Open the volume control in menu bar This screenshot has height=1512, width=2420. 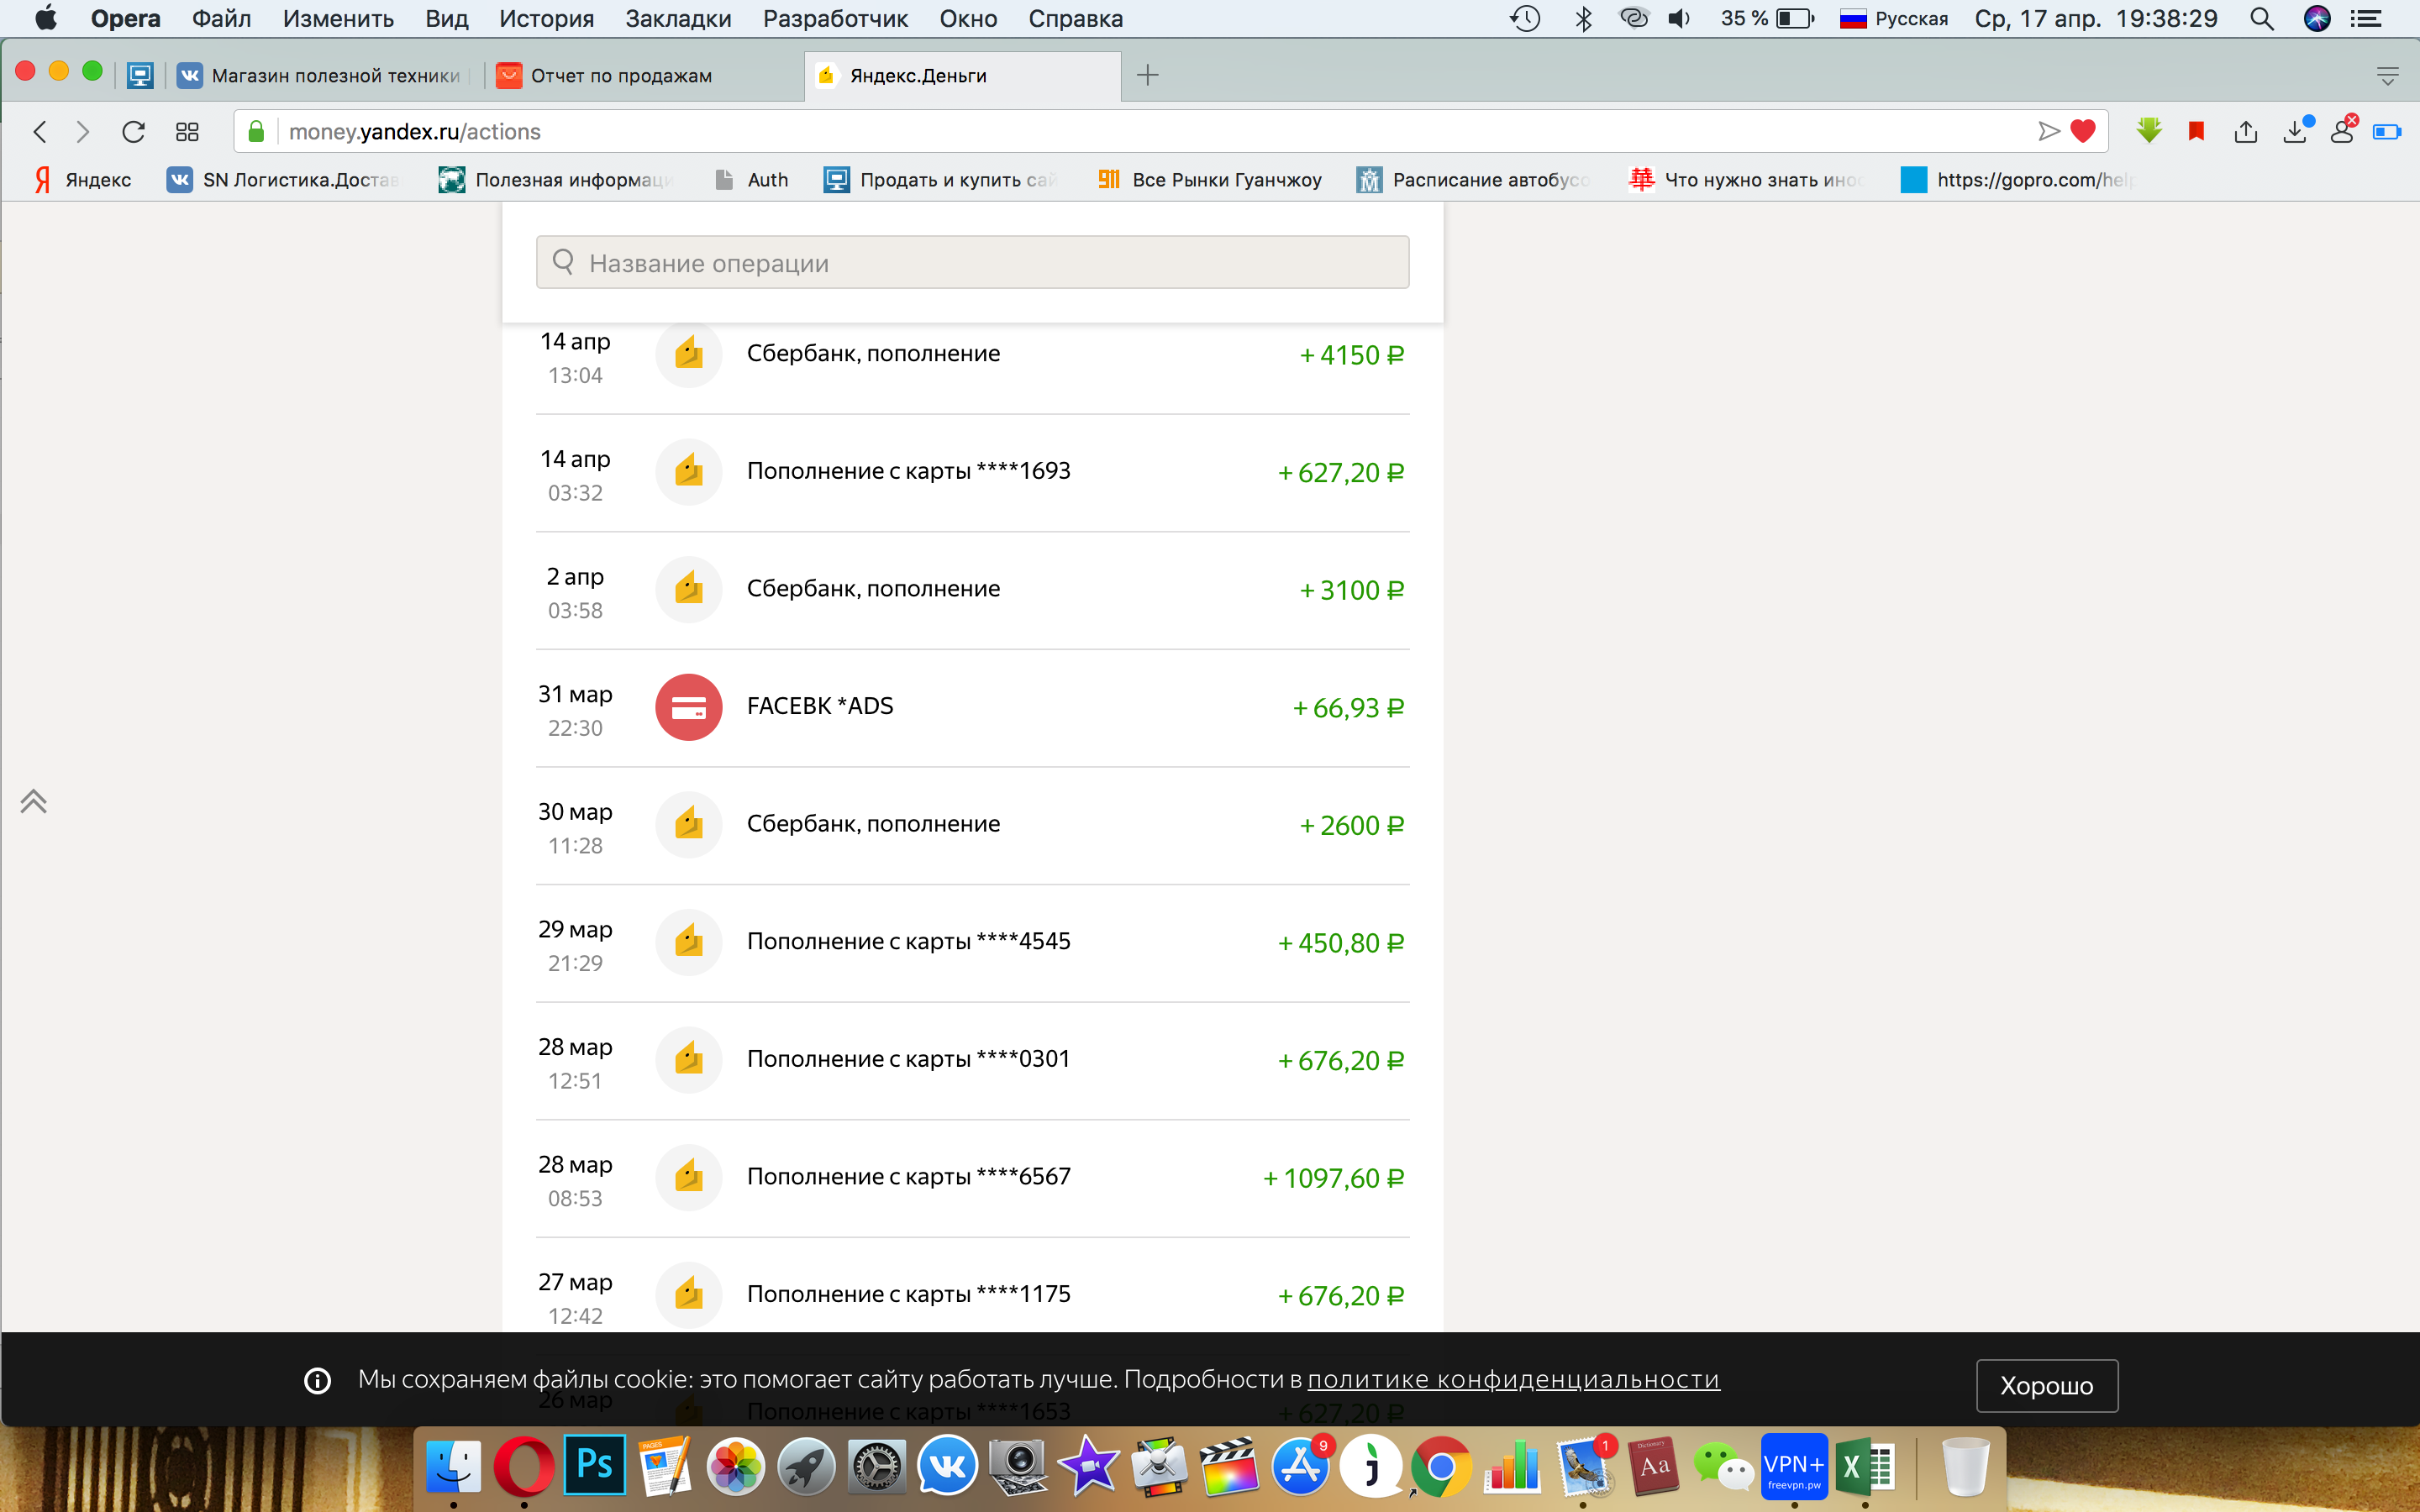point(1679,19)
